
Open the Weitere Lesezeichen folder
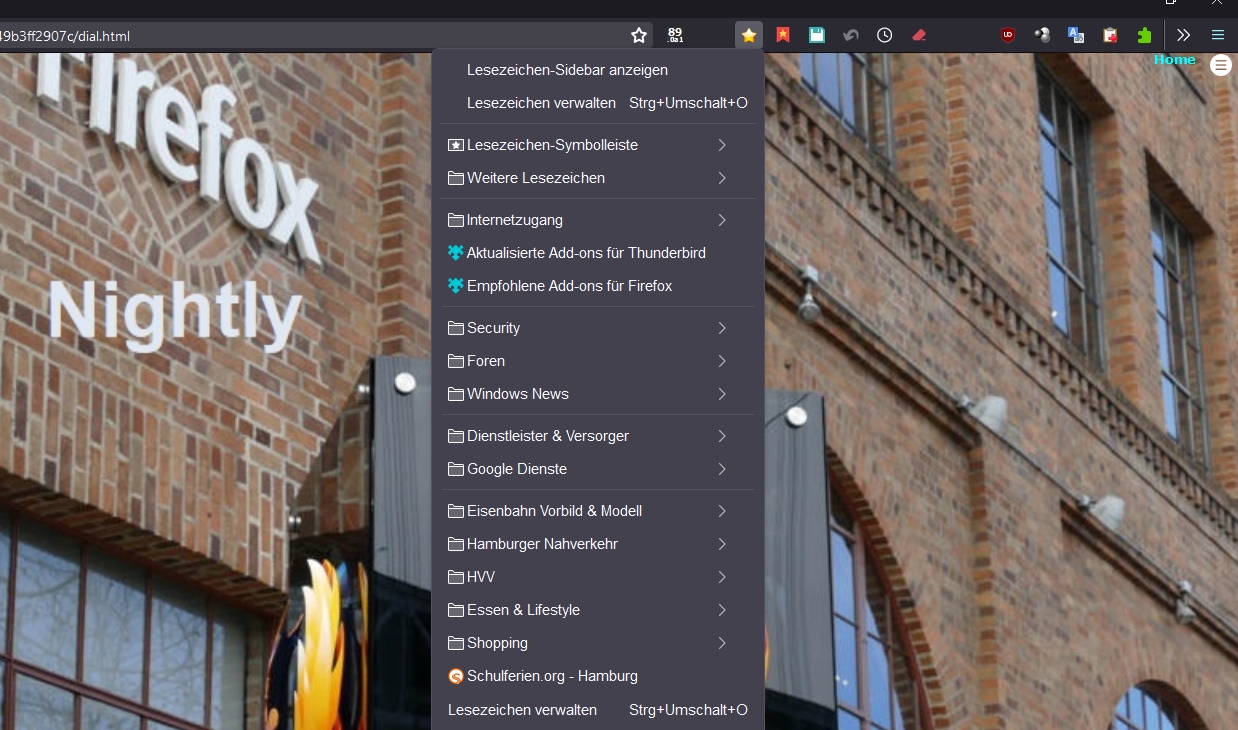coord(598,178)
